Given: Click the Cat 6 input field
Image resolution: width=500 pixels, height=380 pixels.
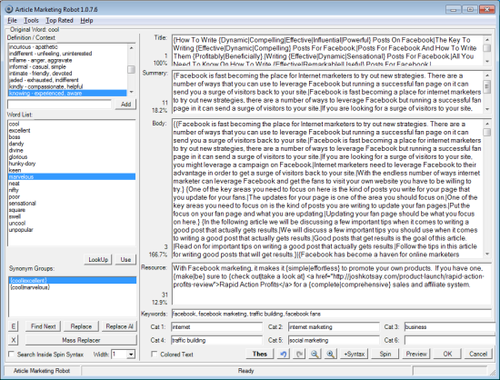Looking at the screenshot, I should click(x=449, y=340).
